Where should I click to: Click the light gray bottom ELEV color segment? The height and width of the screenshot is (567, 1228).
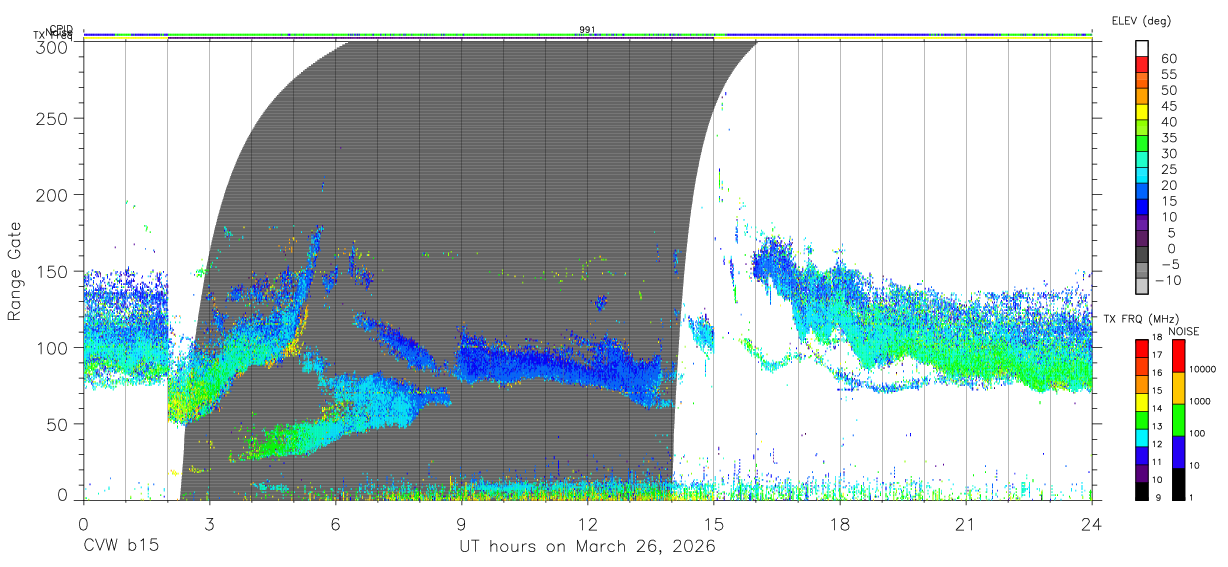pos(1143,286)
